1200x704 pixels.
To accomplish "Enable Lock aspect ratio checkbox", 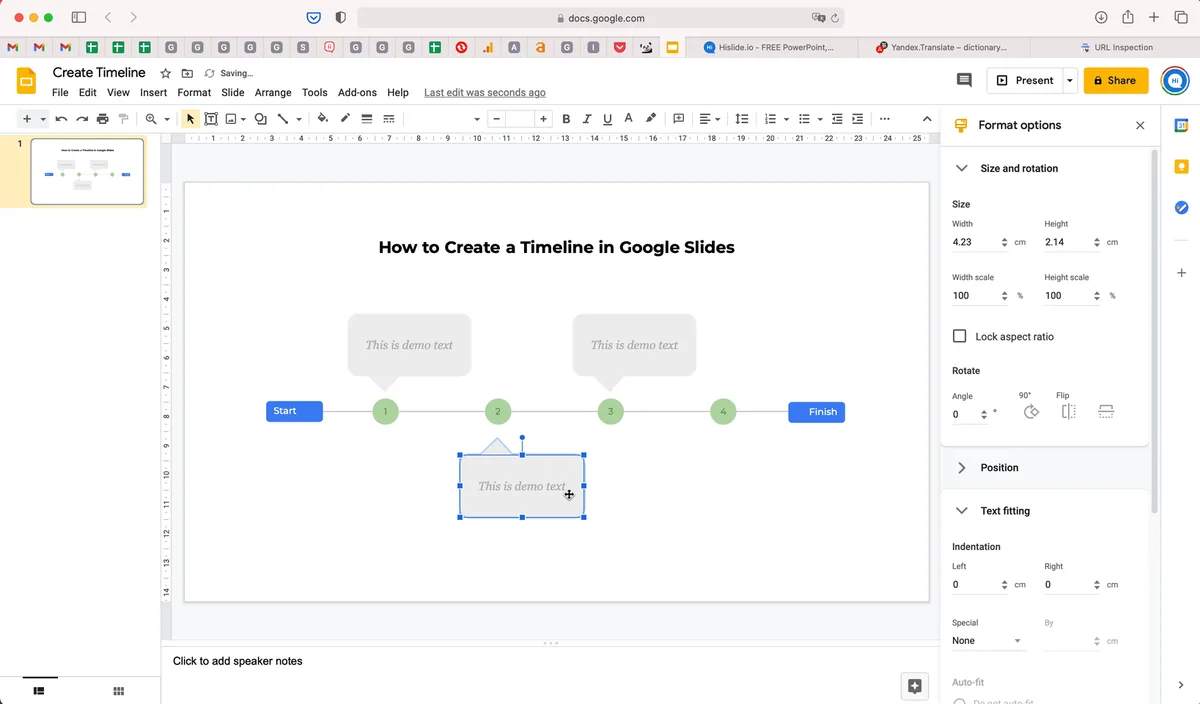I will click(960, 337).
